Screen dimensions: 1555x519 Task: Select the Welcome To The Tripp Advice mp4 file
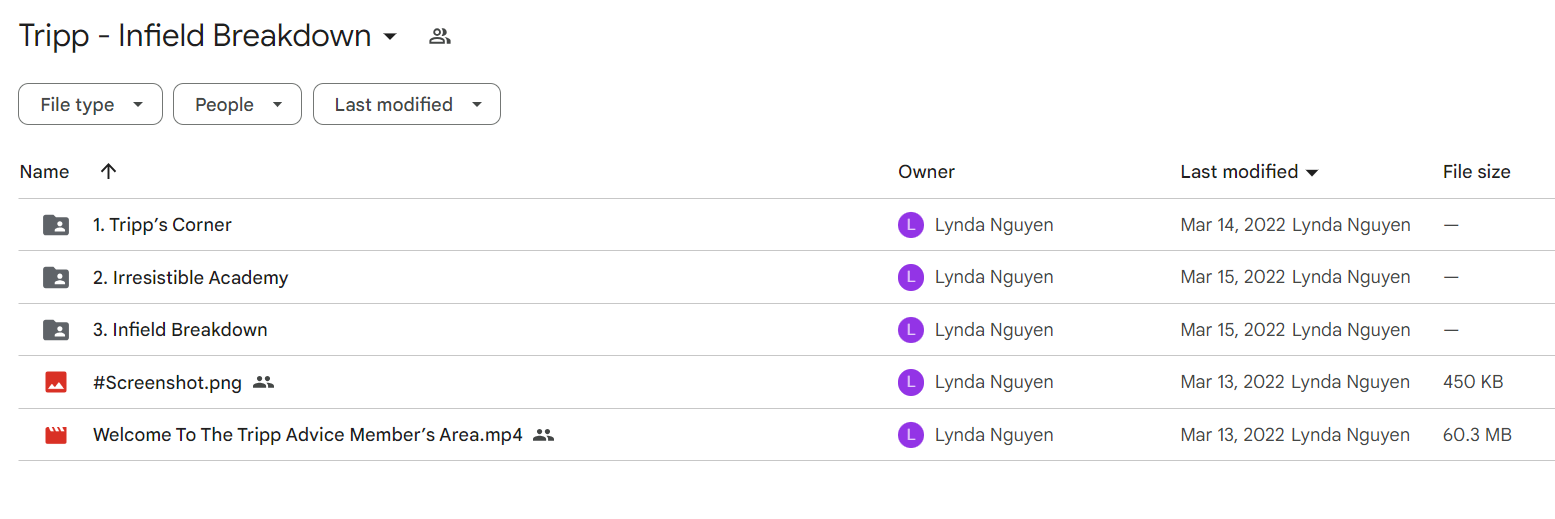pos(307,435)
